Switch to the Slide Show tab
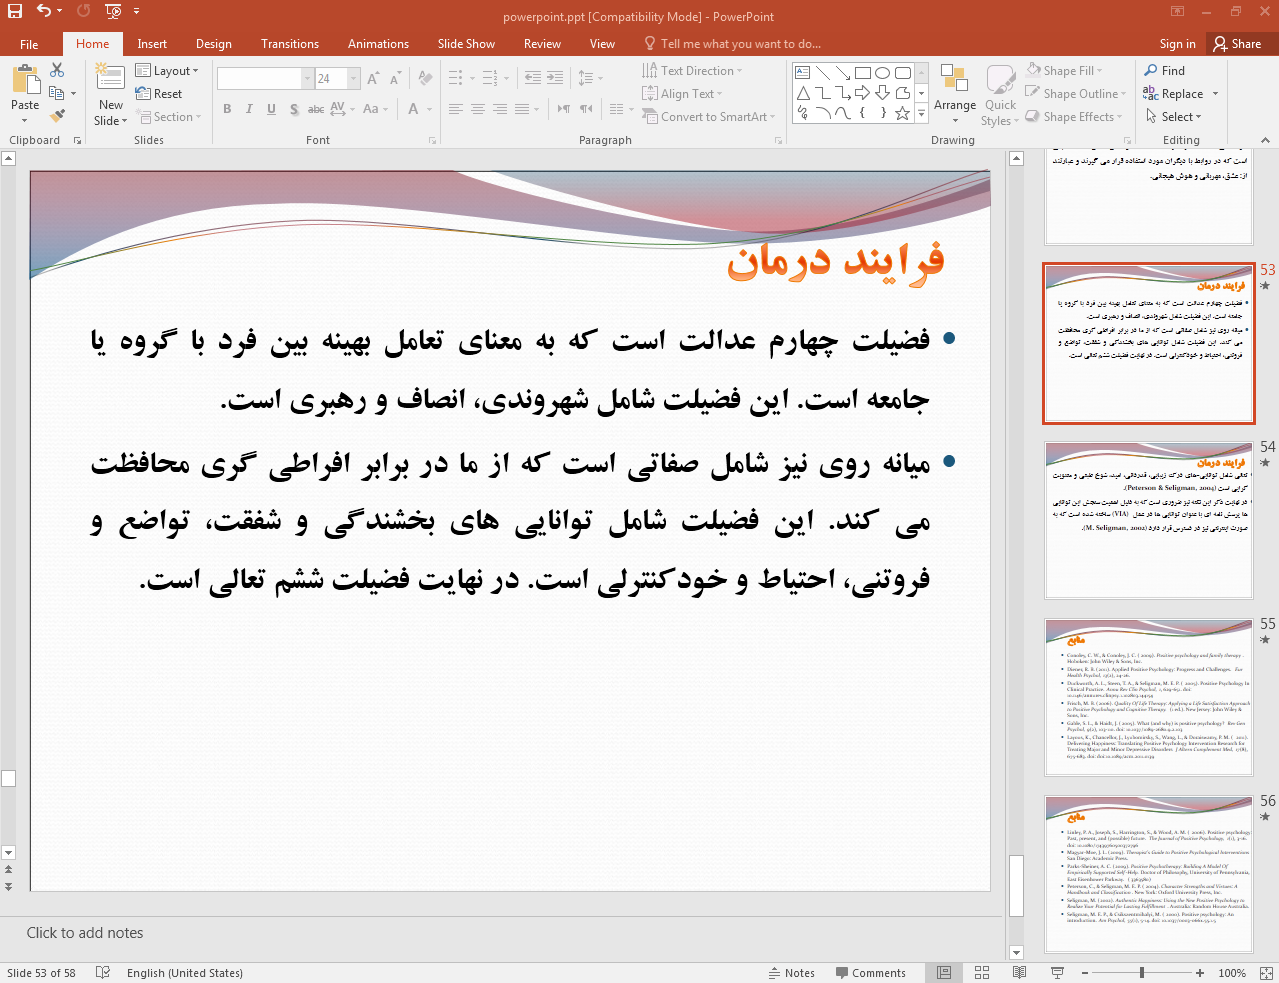Image resolution: width=1279 pixels, height=983 pixels. coord(466,44)
